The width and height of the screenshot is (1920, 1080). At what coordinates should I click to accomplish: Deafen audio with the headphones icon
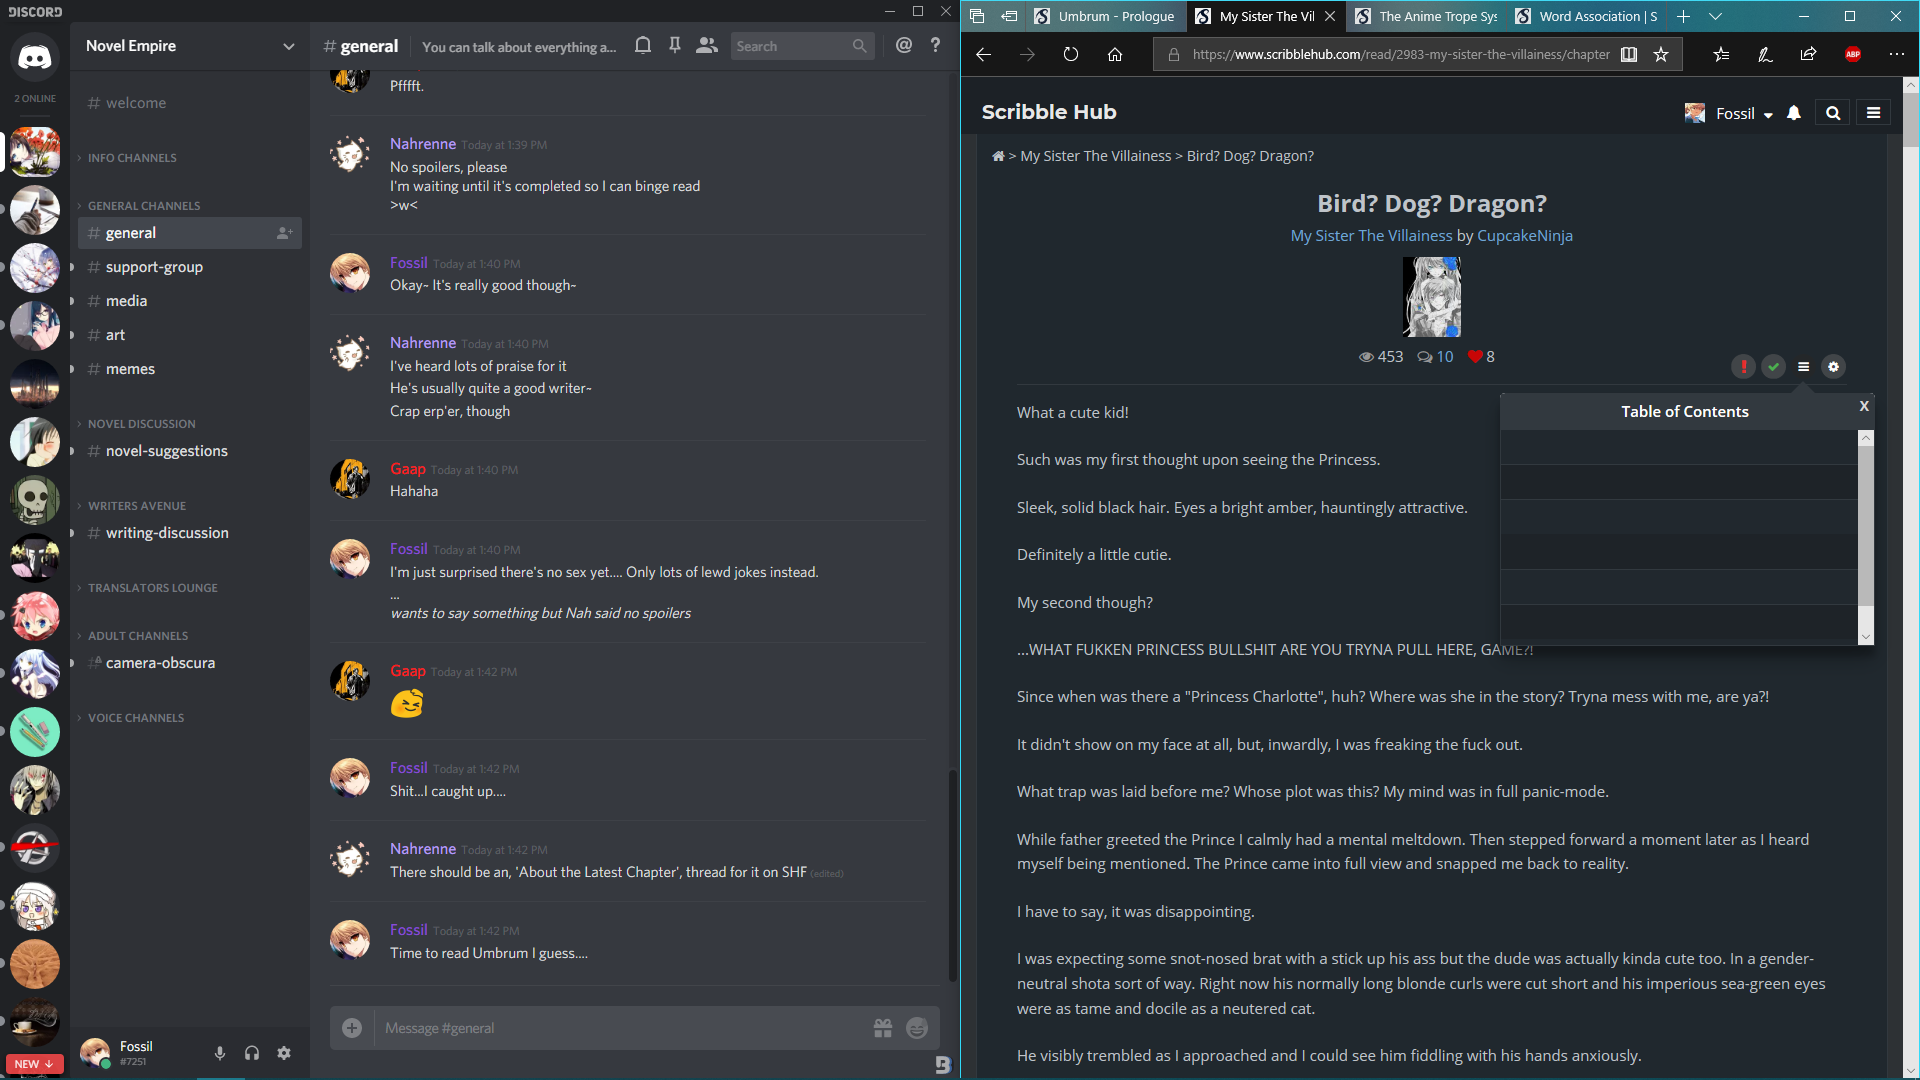coord(251,1053)
